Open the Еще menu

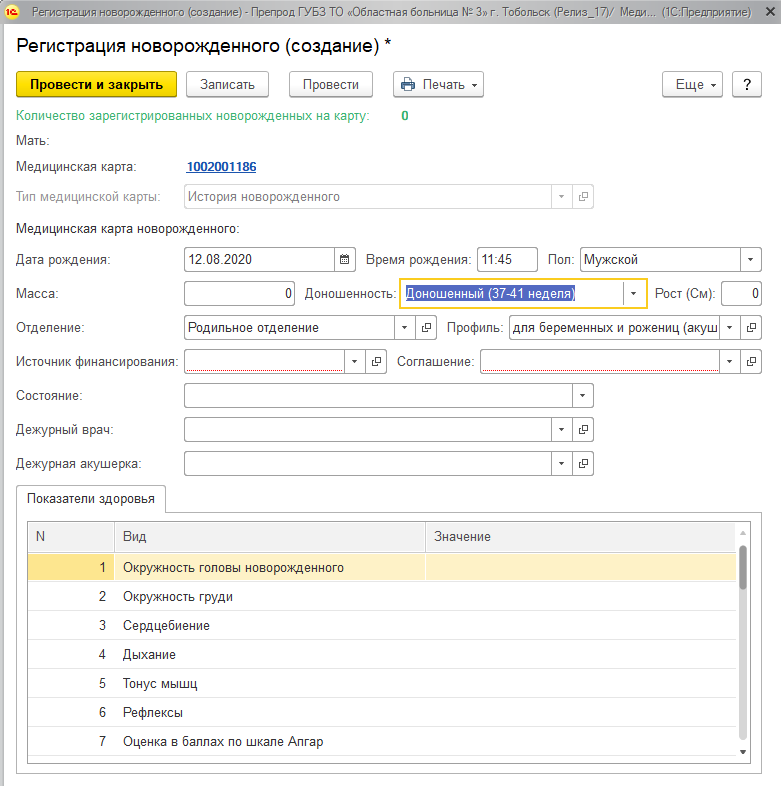point(691,85)
